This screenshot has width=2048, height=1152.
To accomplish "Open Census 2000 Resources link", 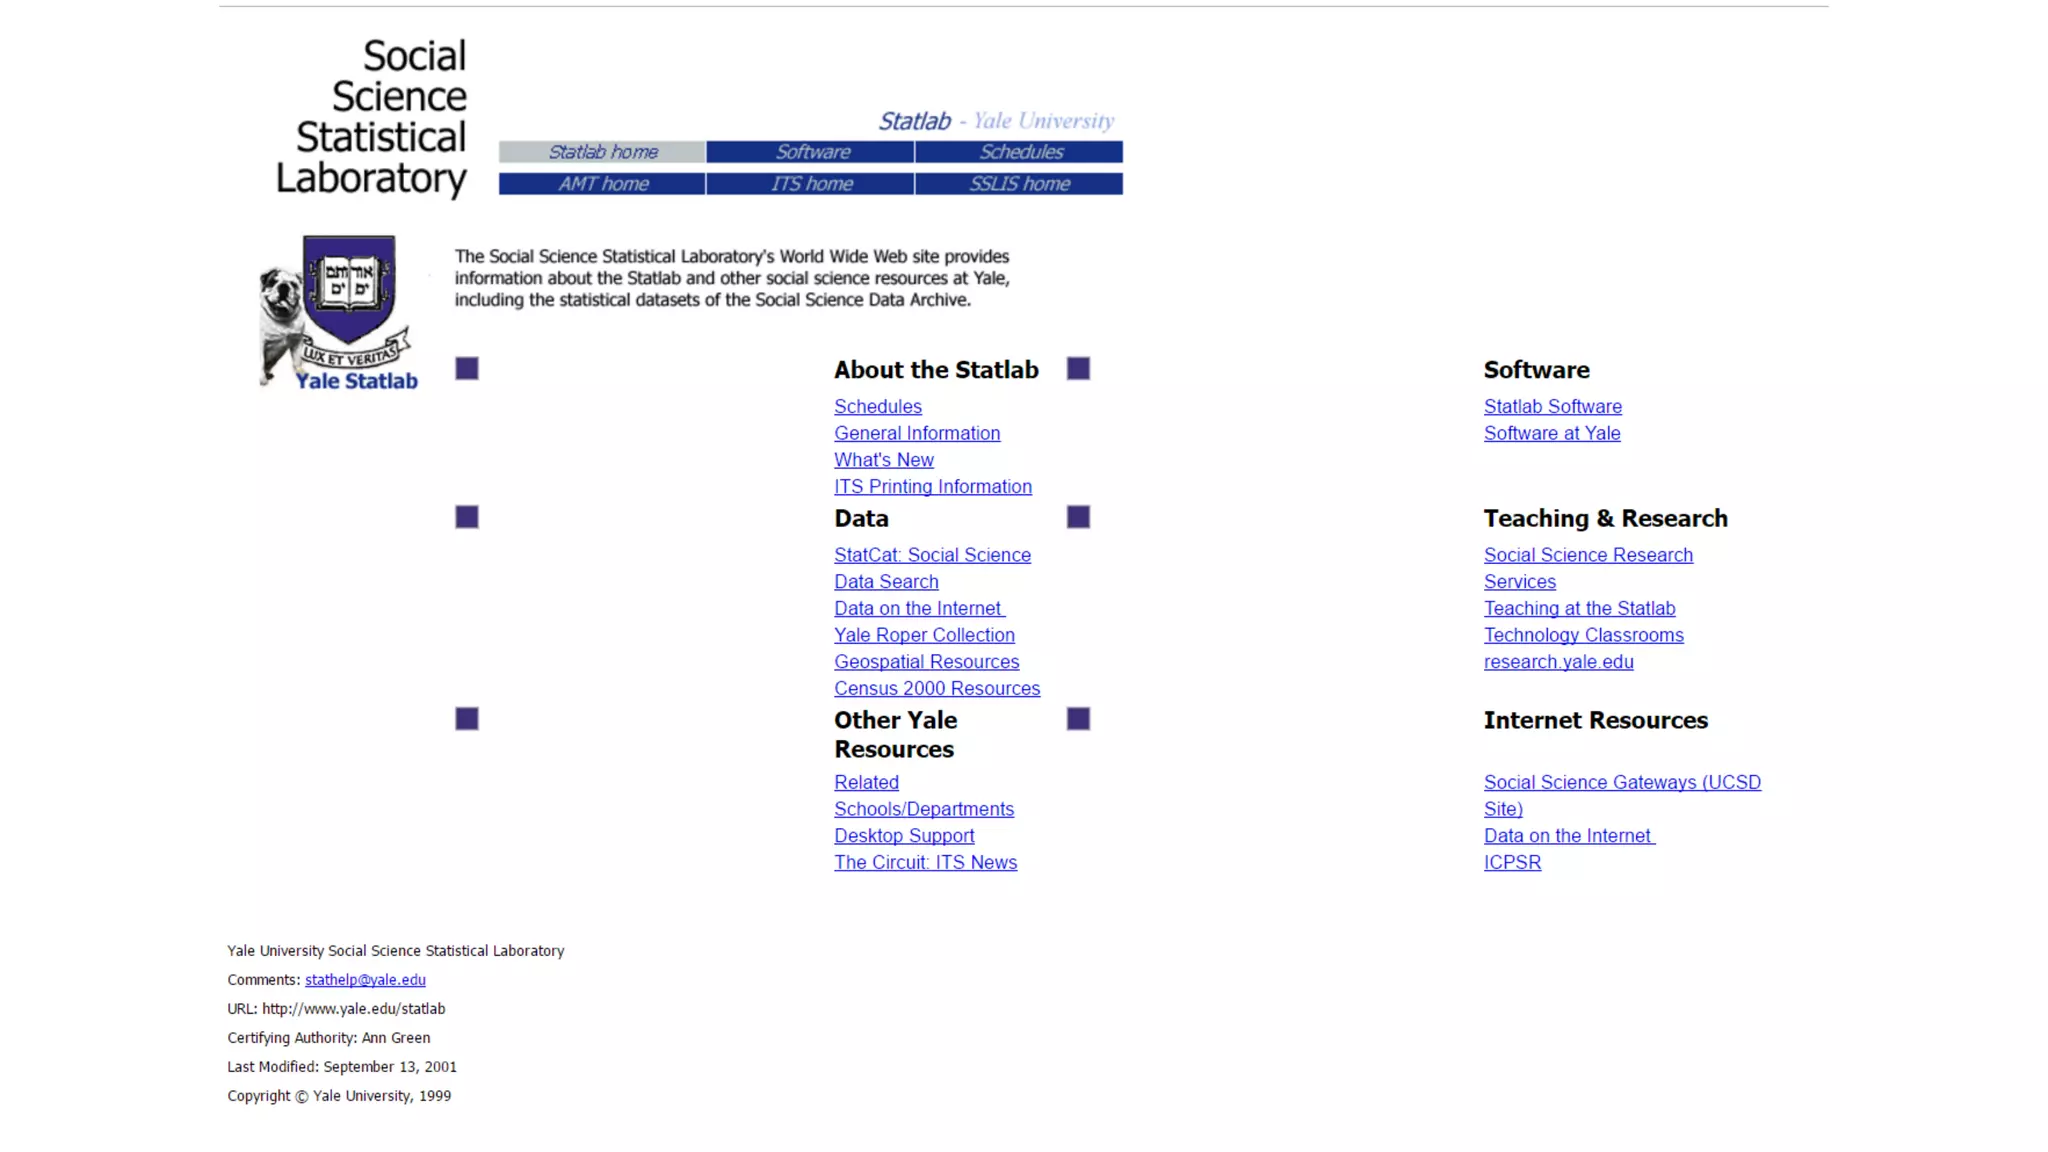I will click(937, 688).
